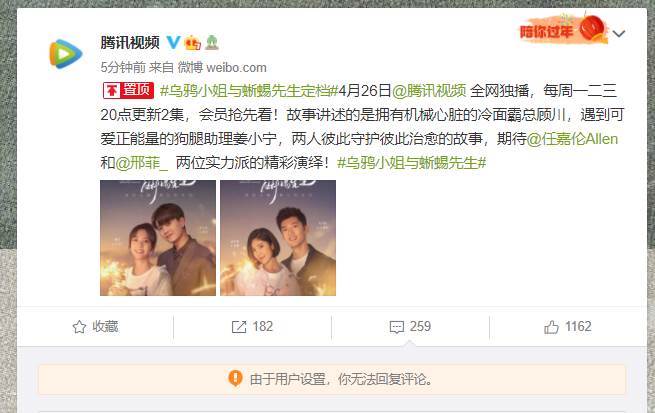The width and height of the screenshot is (655, 413).
Task: Click the star 收藏 favorite icon
Action: click(x=79, y=327)
